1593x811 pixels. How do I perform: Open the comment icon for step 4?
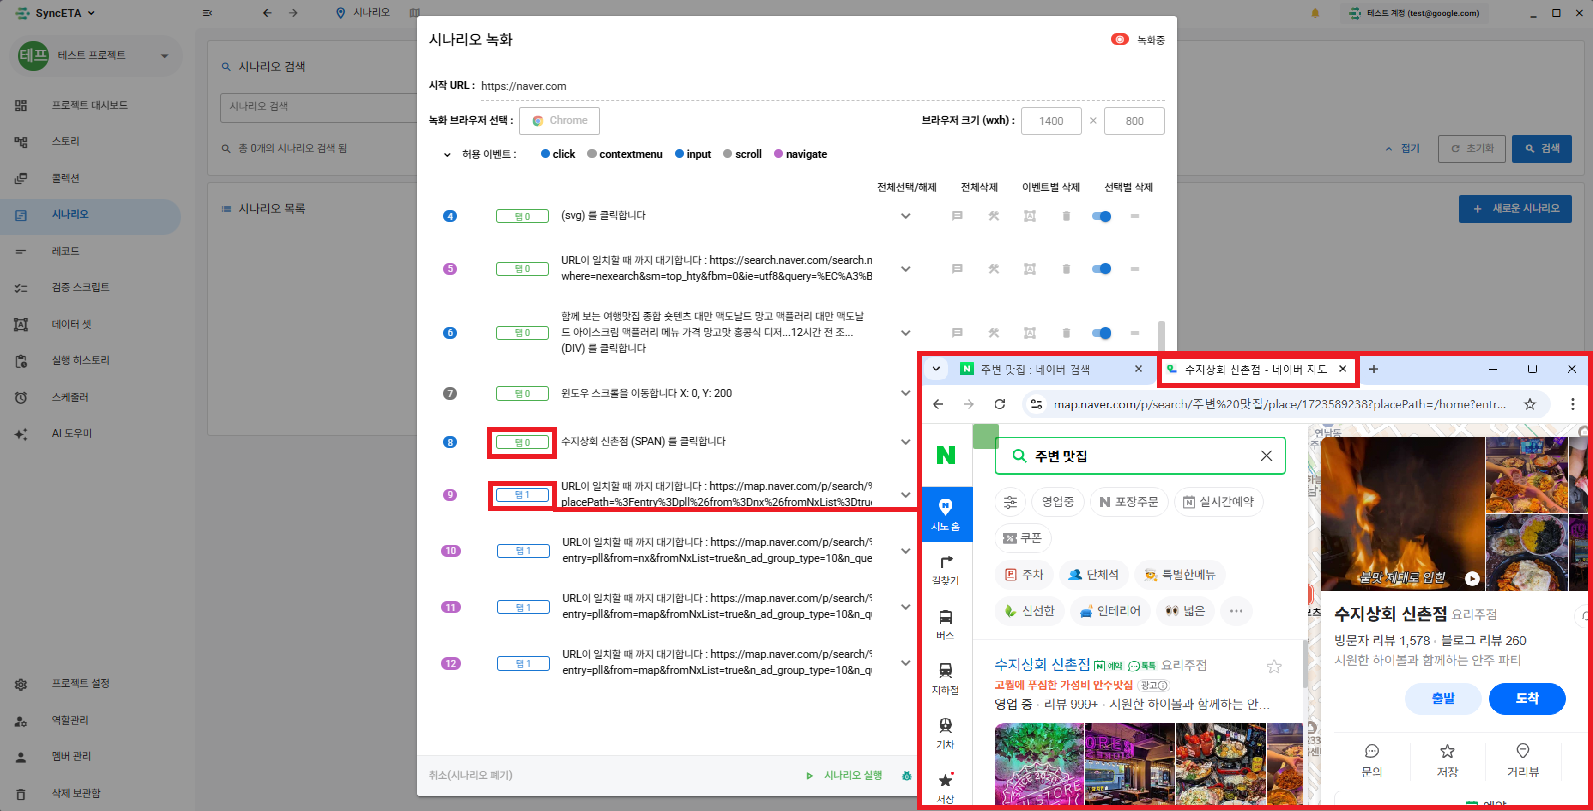[957, 216]
